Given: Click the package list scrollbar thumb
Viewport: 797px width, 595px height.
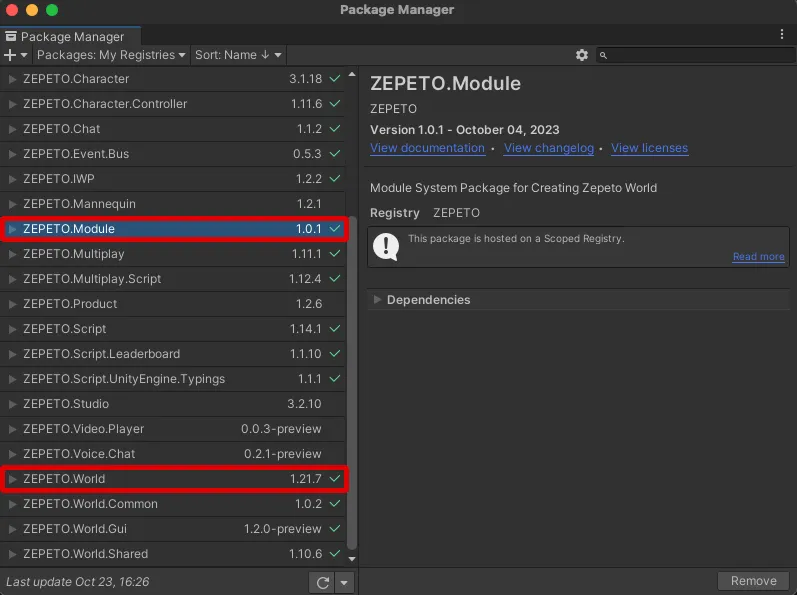Looking at the screenshot, I should (x=352, y=382).
